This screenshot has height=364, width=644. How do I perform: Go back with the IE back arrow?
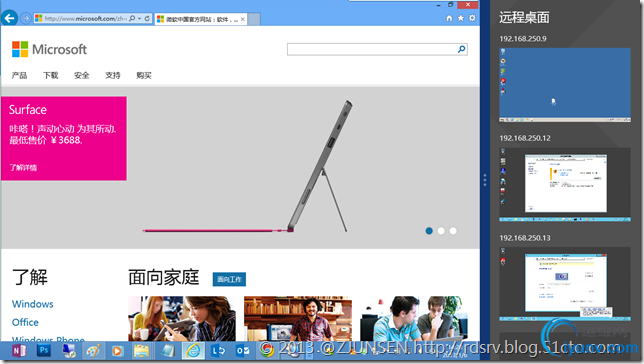click(x=9, y=18)
